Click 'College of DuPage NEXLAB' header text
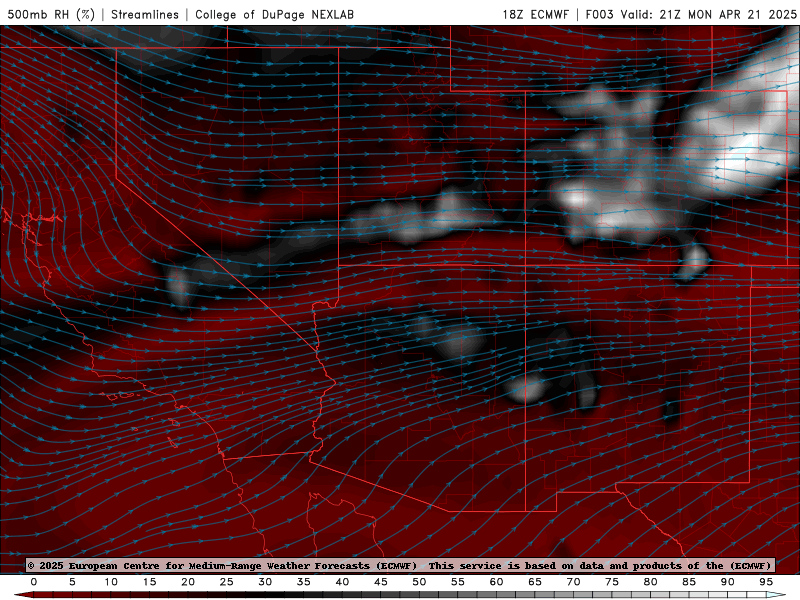 [x=274, y=14]
